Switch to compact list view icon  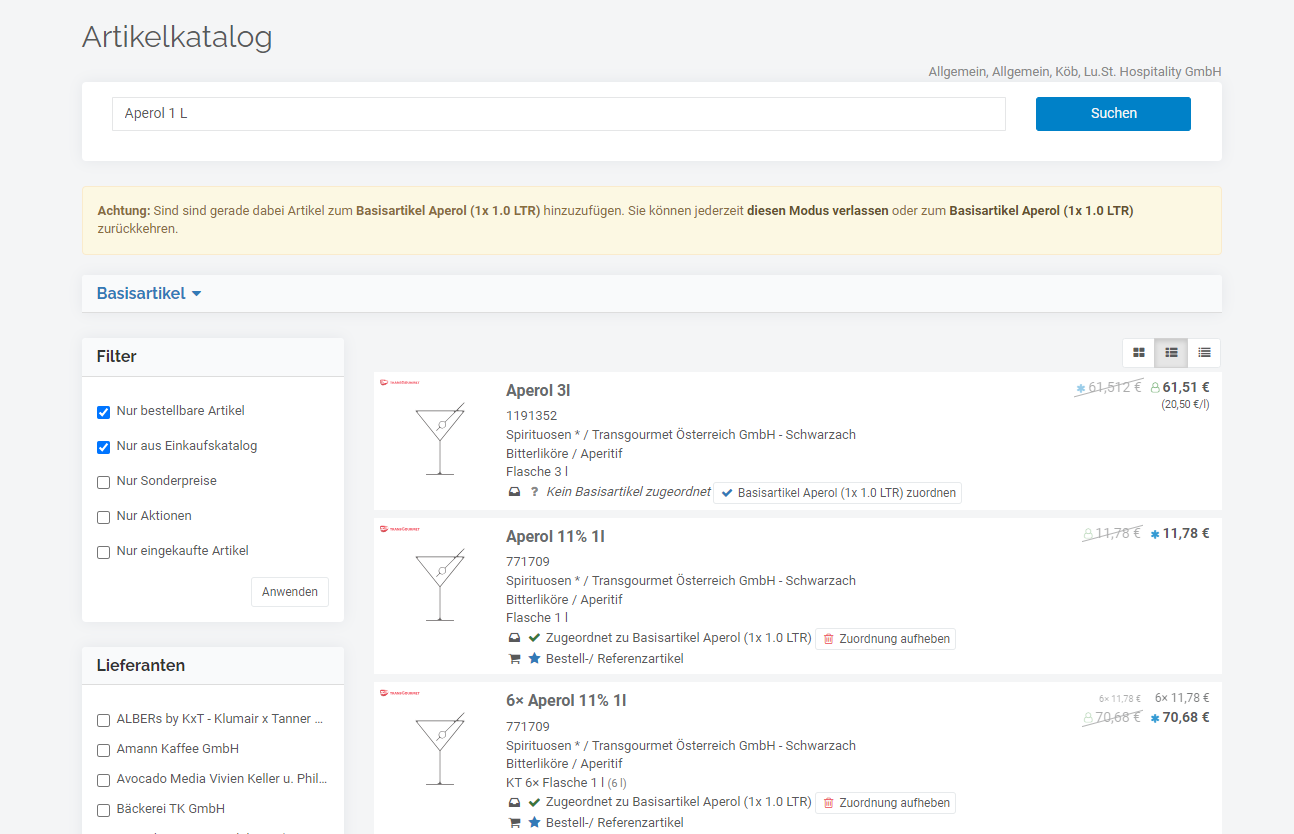1204,353
